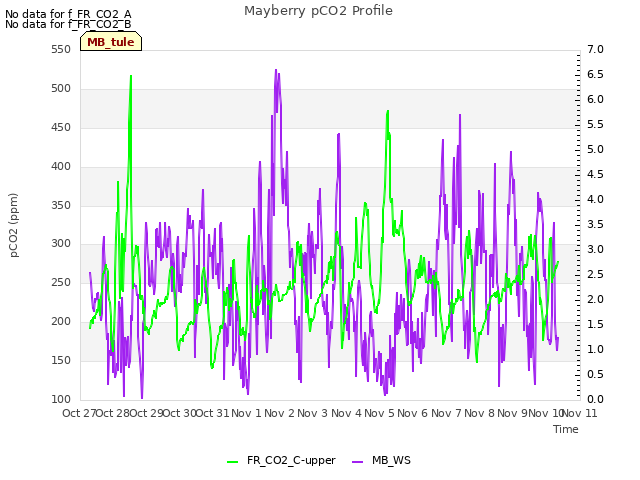Click the MB_tule annotation label
This screenshot has width=640, height=480.
111,42
